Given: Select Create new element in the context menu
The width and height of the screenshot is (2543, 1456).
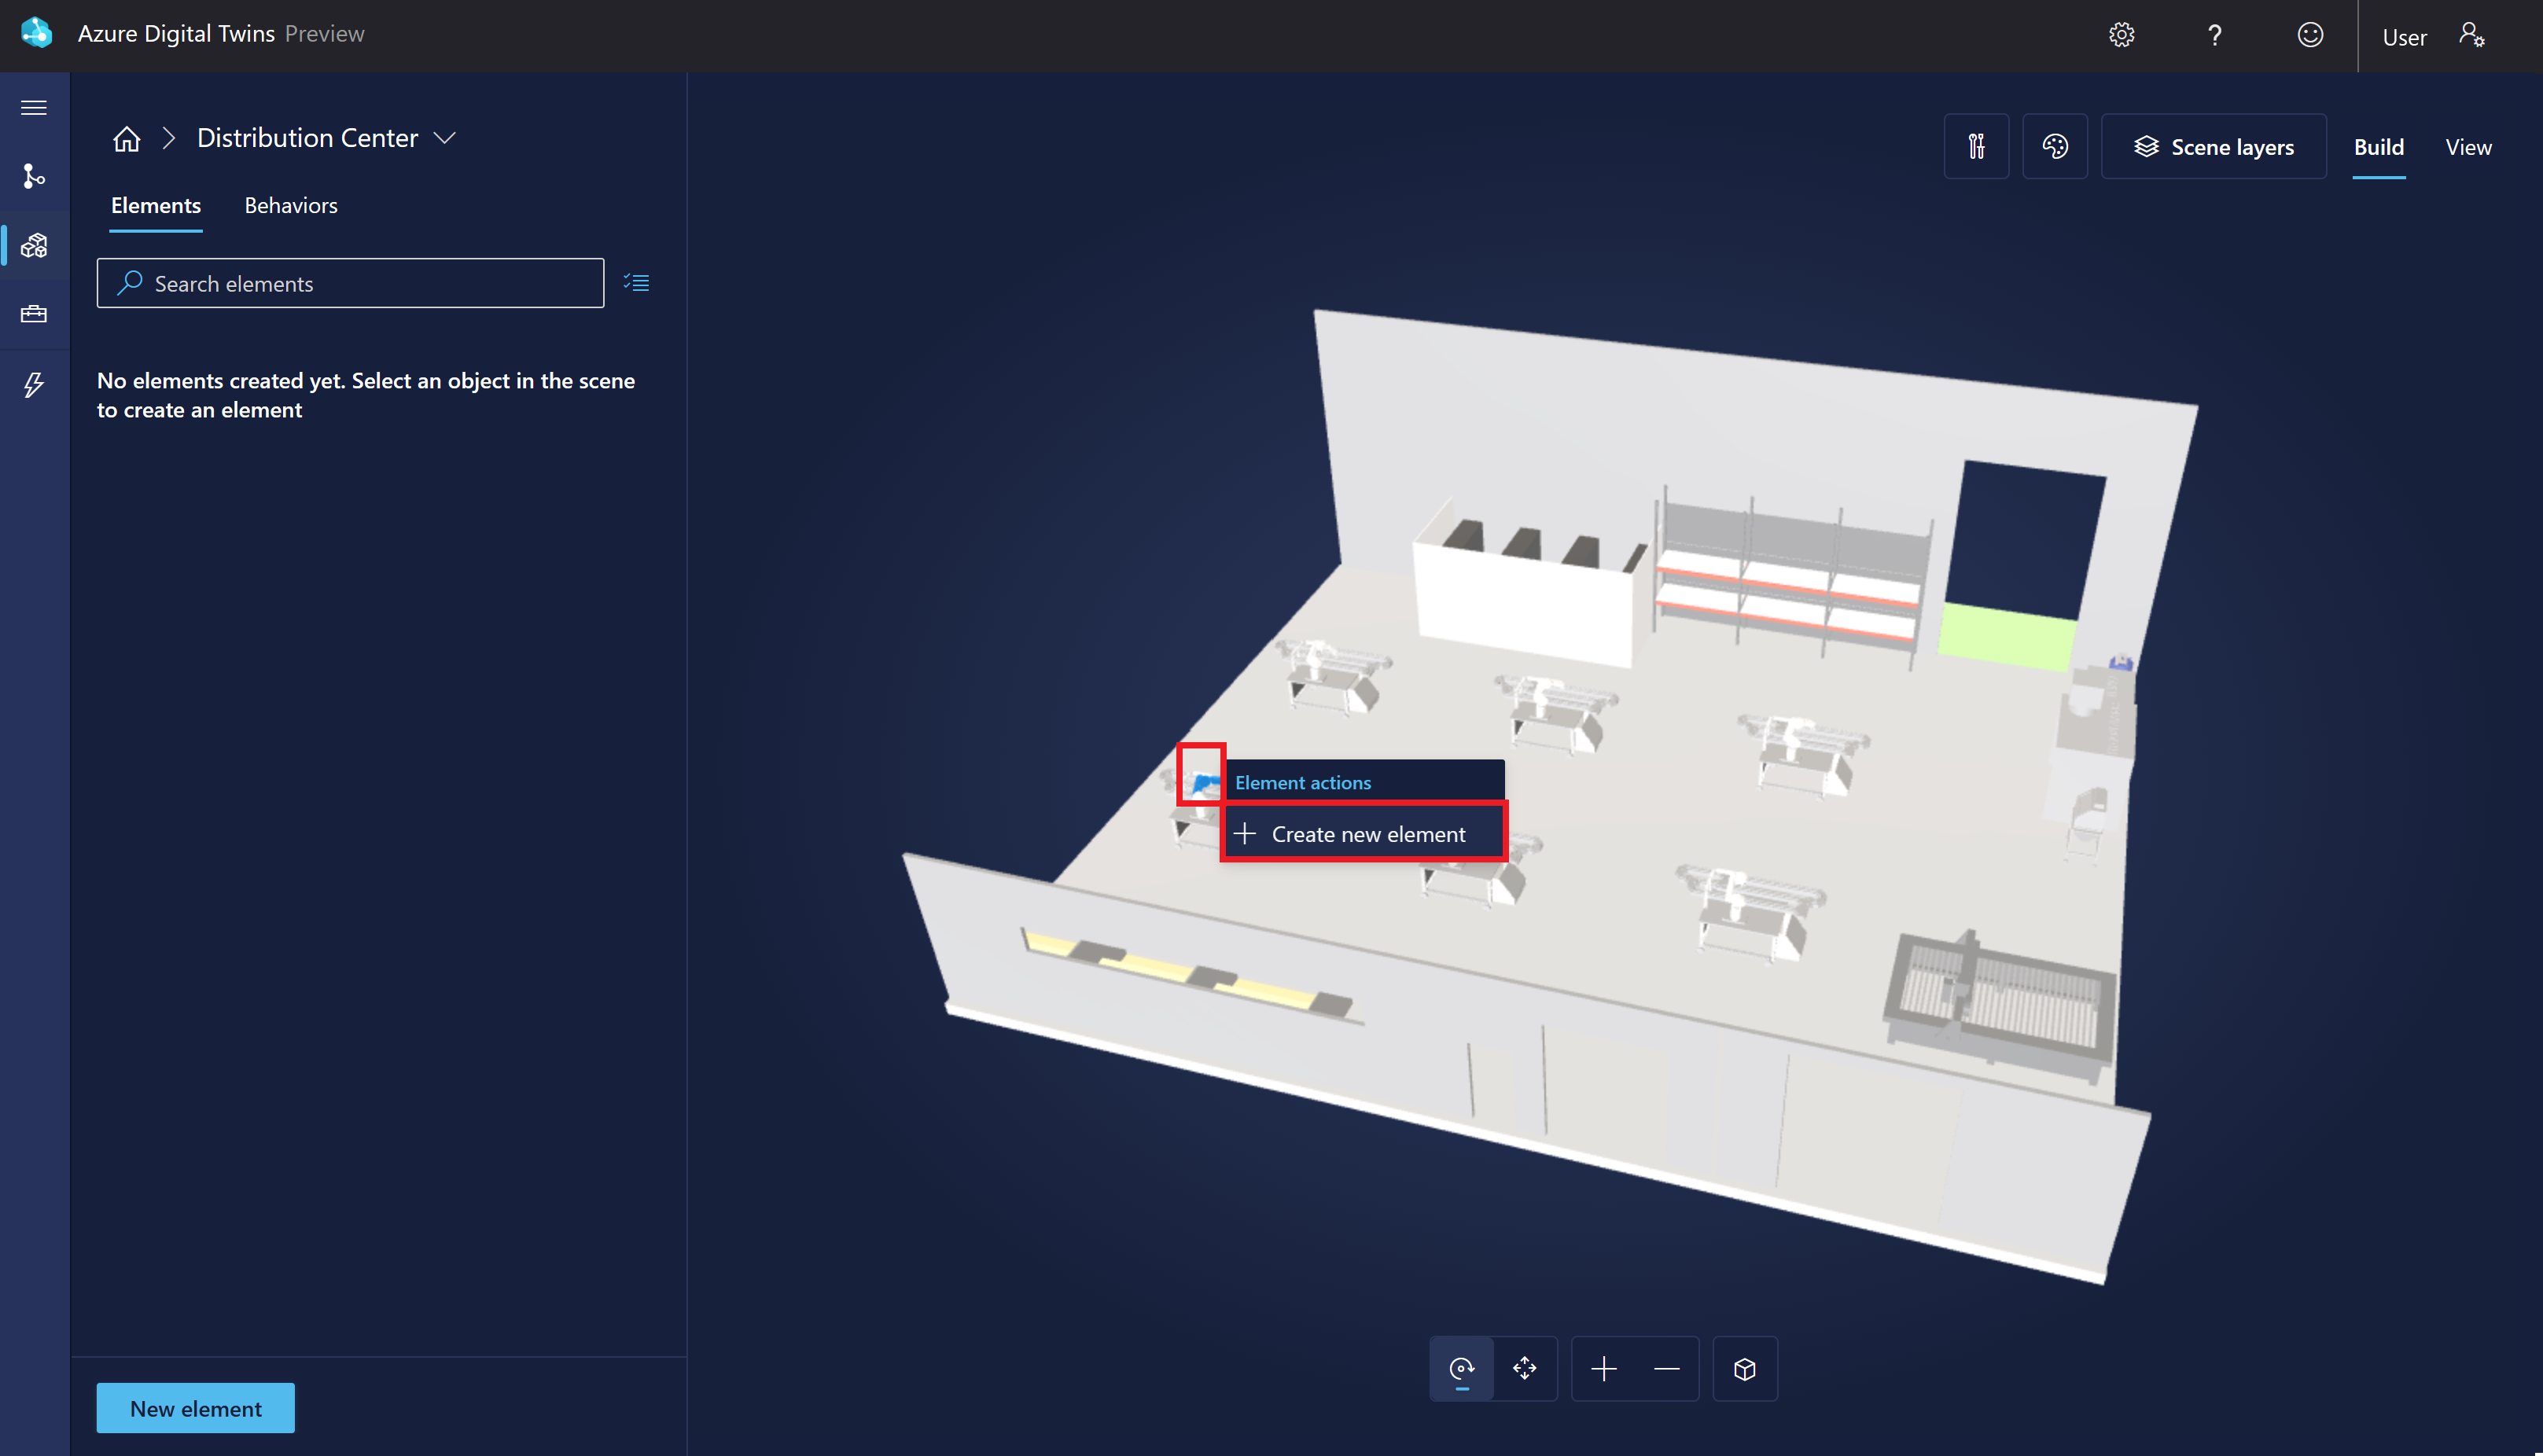Looking at the screenshot, I should pos(1366,833).
